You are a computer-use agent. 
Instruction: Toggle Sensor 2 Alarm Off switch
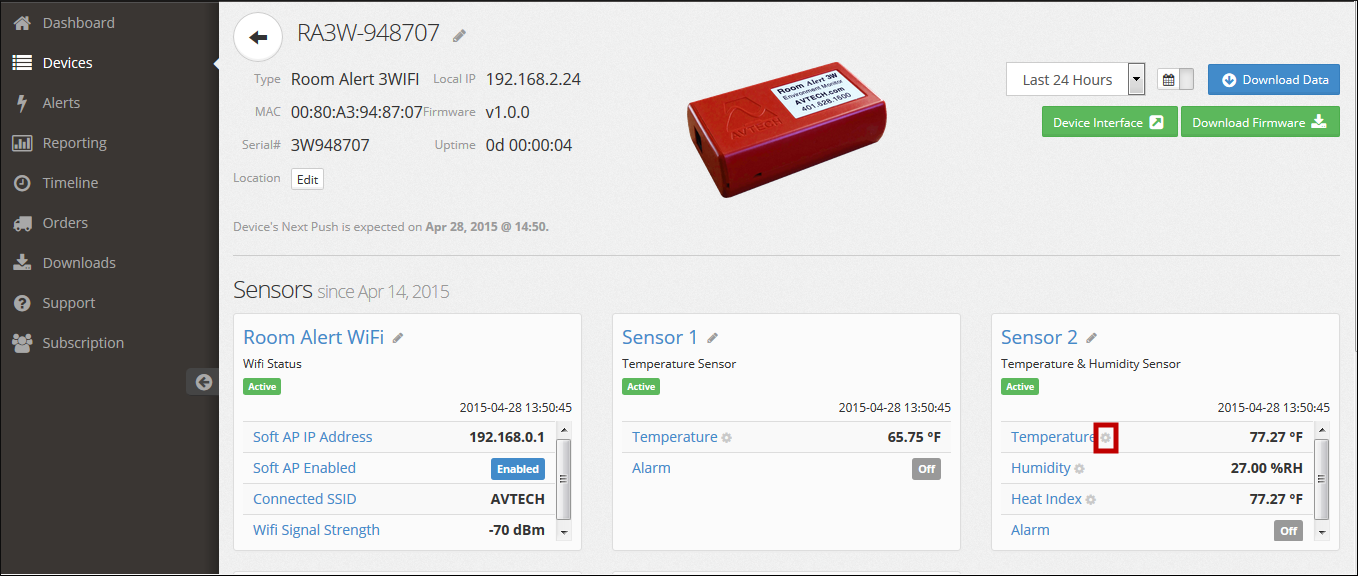[1288, 531]
